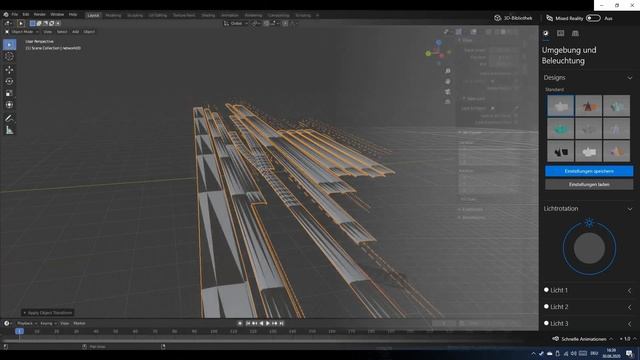The image size is (640, 360).
Task: Click Einstellungen laden button
Action: click(589, 184)
